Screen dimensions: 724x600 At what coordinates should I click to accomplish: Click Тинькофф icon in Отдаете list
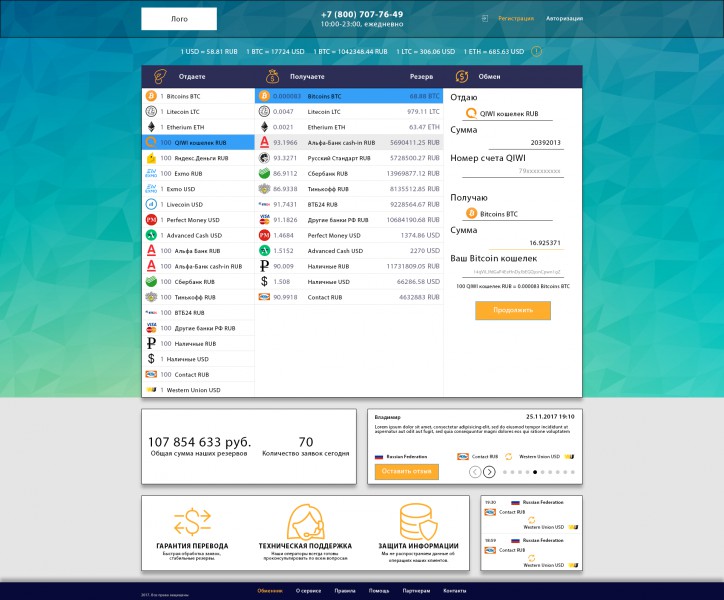[151, 297]
